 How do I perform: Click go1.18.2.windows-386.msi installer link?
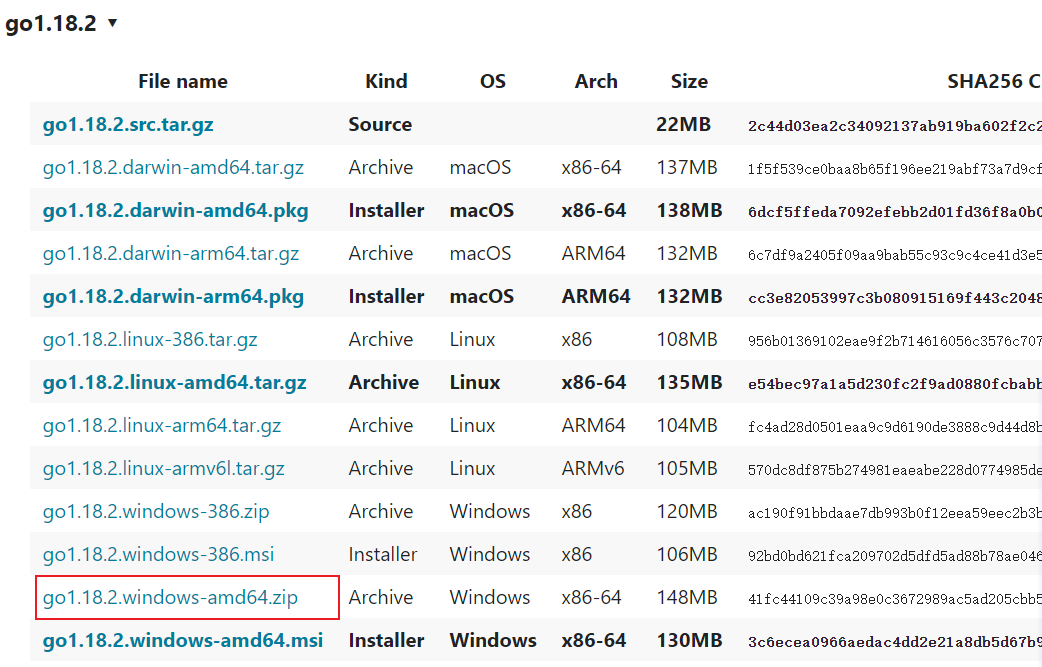pos(158,554)
